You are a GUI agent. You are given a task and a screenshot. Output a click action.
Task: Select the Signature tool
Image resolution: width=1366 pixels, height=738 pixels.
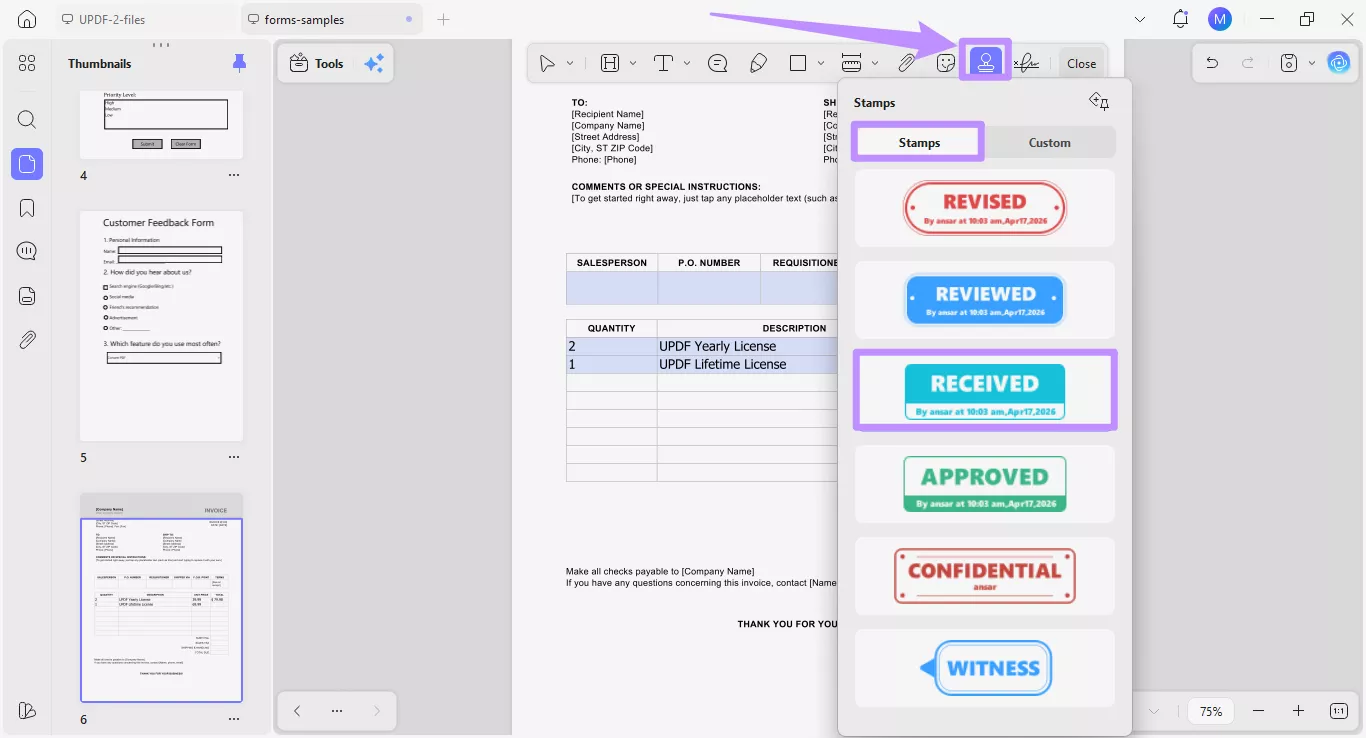1026,63
